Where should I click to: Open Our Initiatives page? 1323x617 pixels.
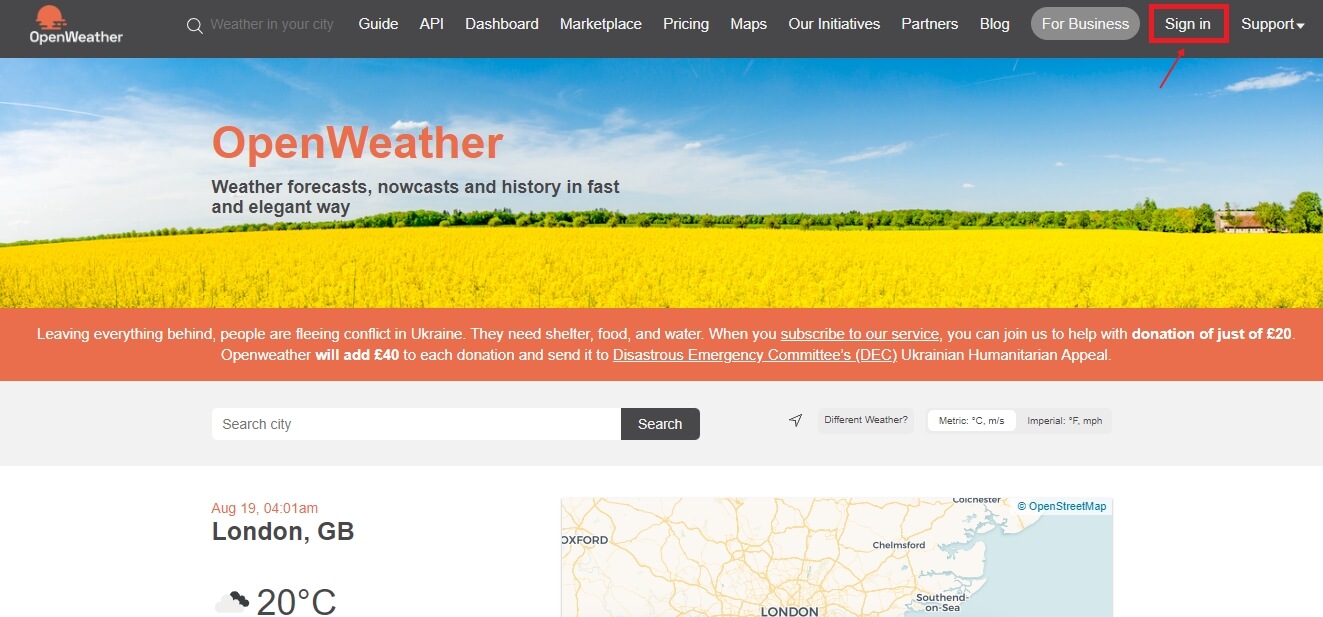[834, 24]
